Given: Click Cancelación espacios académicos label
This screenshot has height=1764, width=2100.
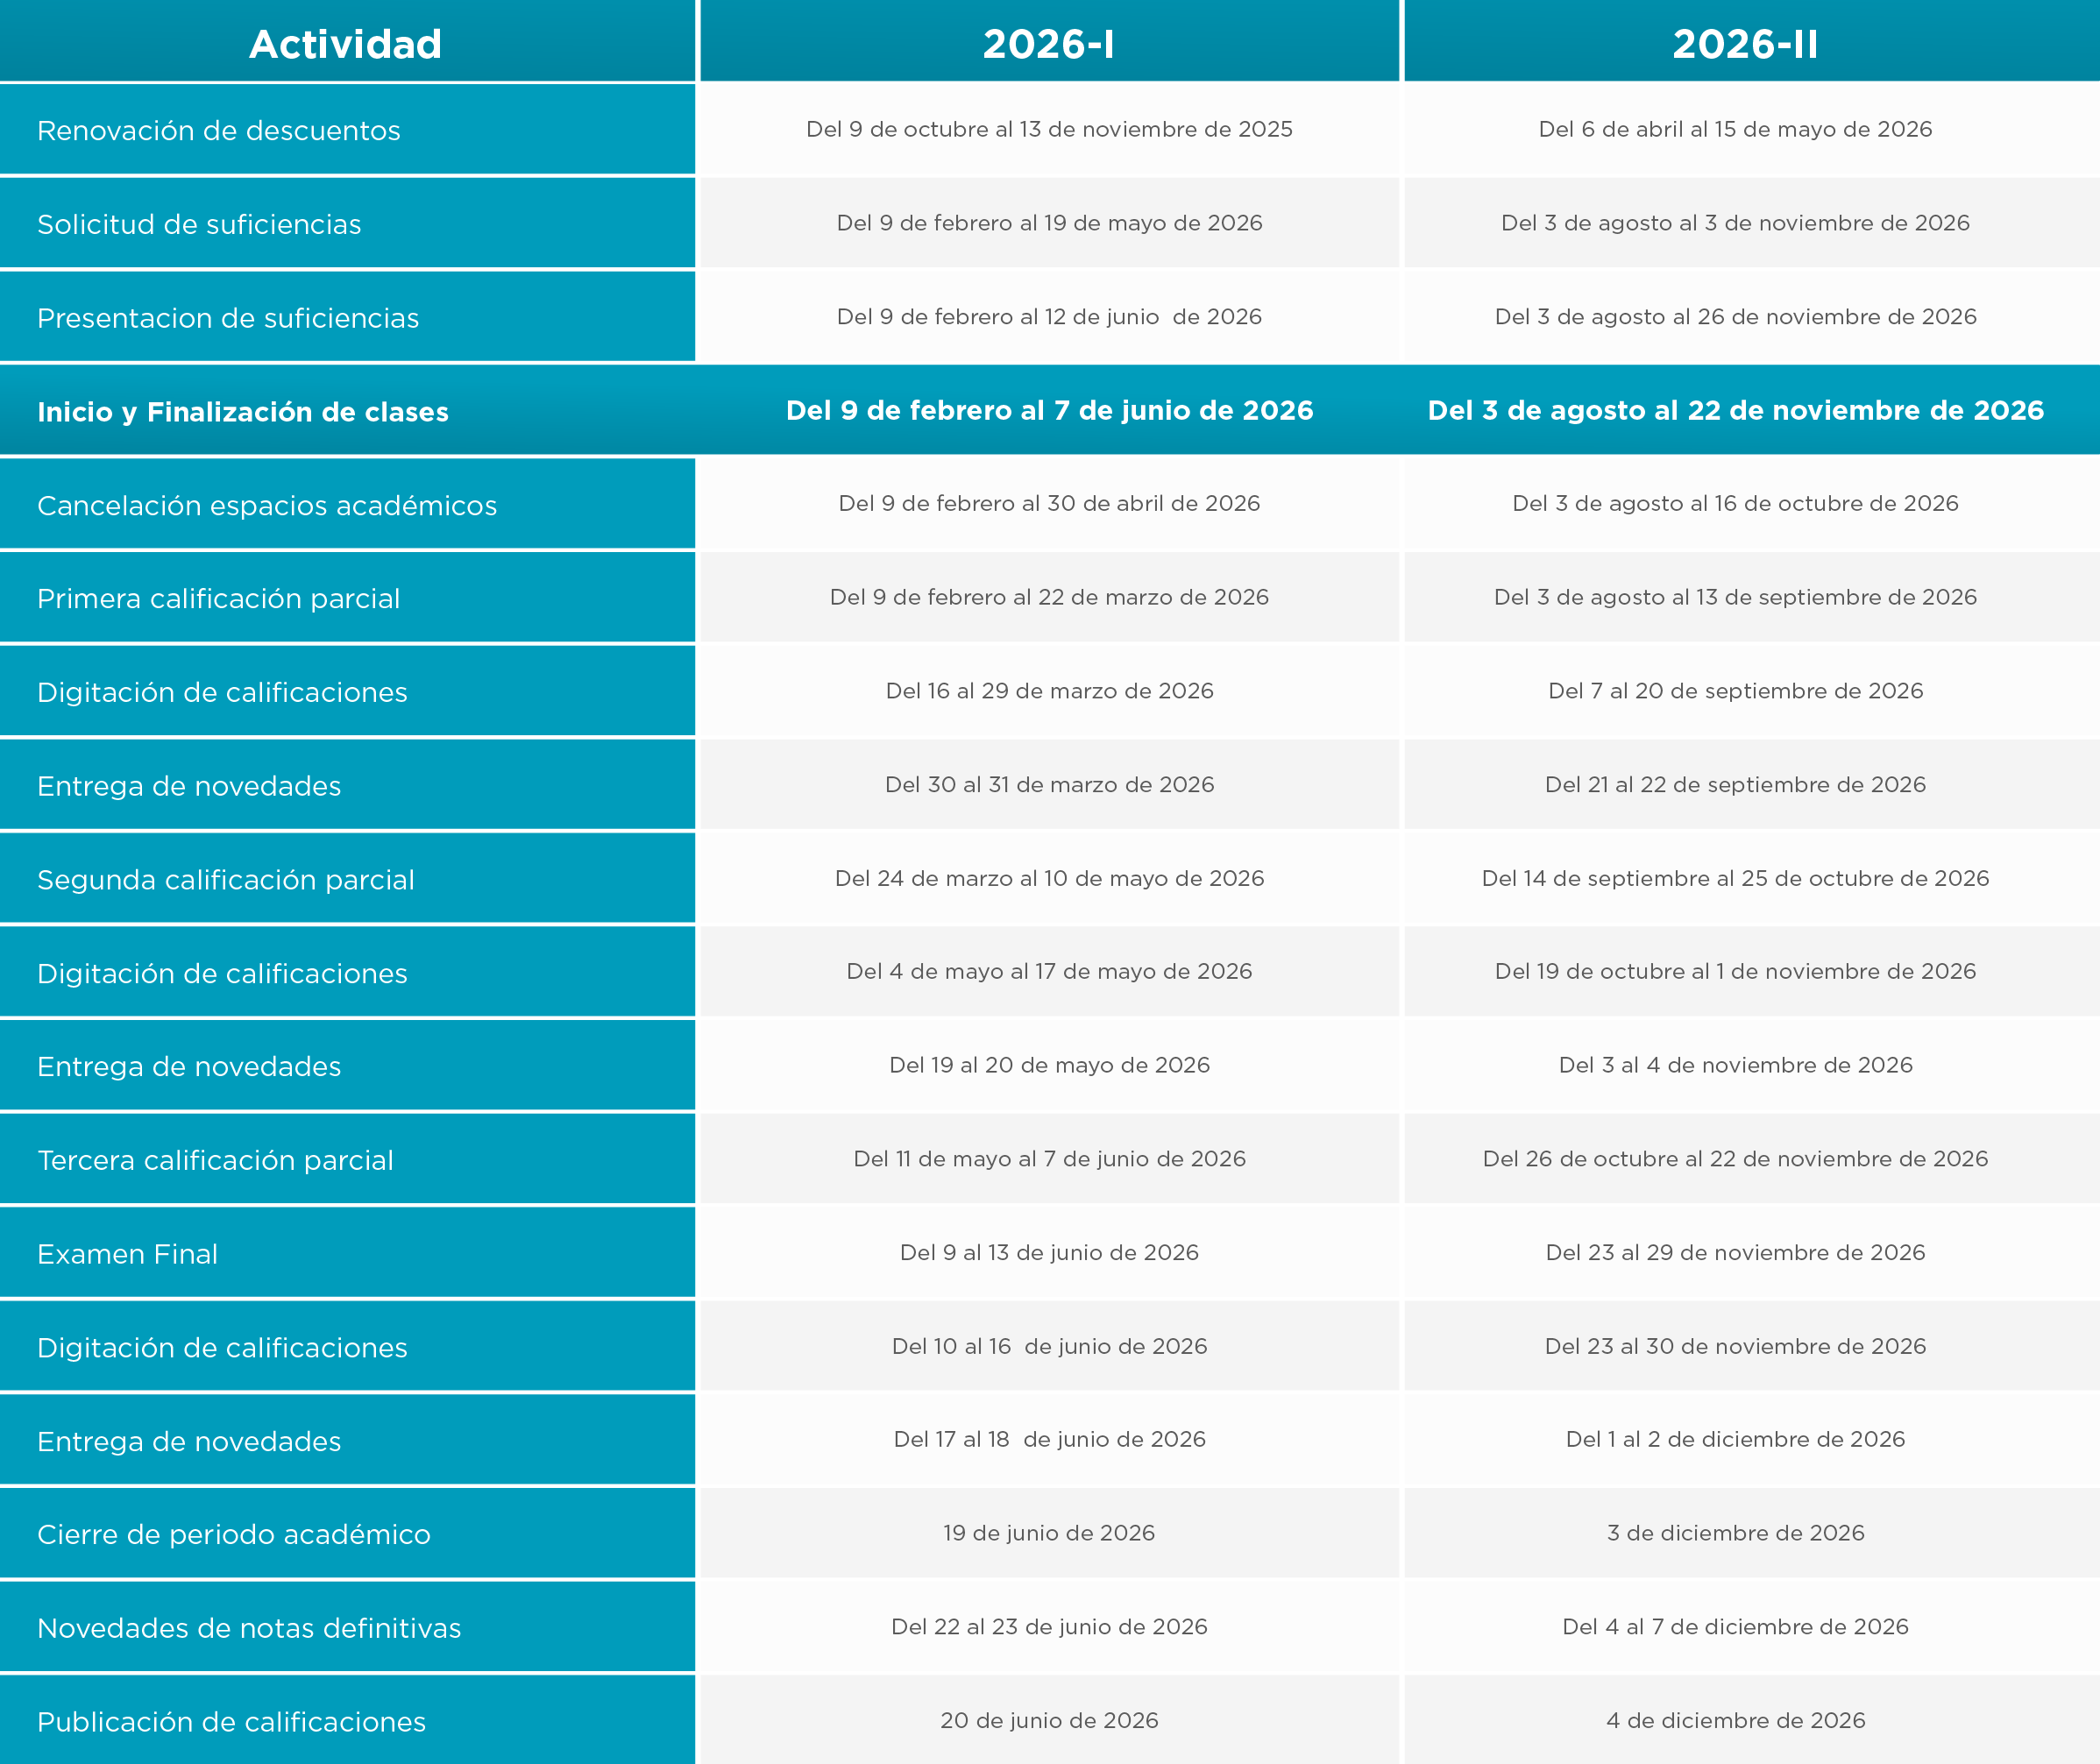Looking at the screenshot, I should click(267, 505).
